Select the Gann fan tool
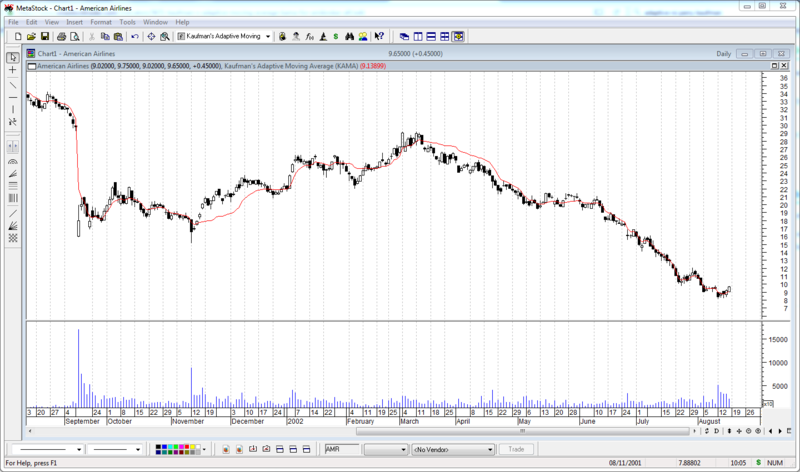Image resolution: width=800 pixels, height=472 pixels. tap(13, 226)
